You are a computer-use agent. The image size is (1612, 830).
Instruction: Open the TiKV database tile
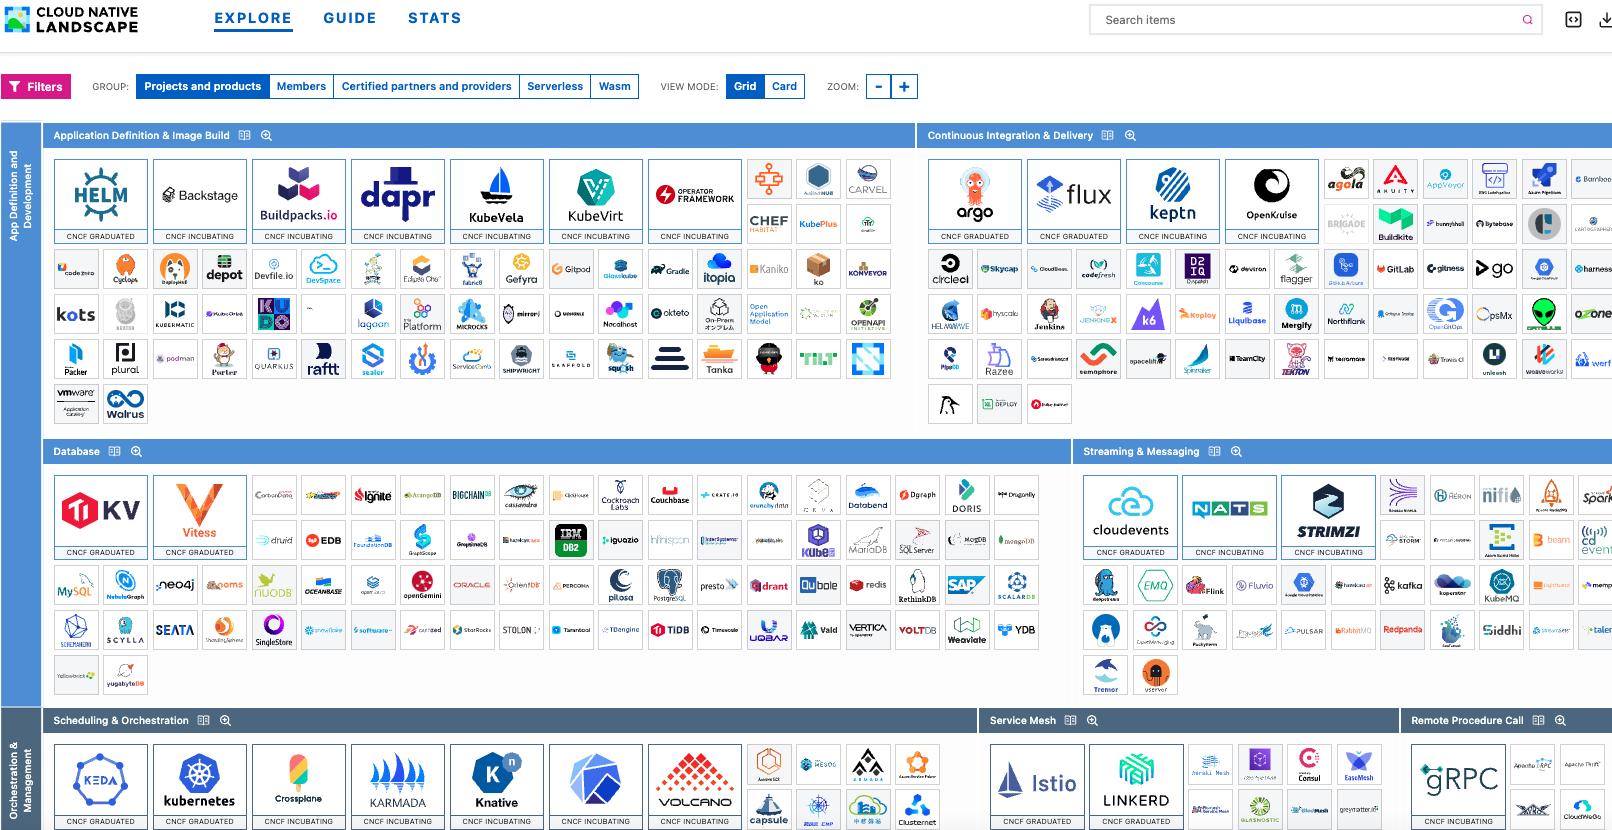point(100,517)
